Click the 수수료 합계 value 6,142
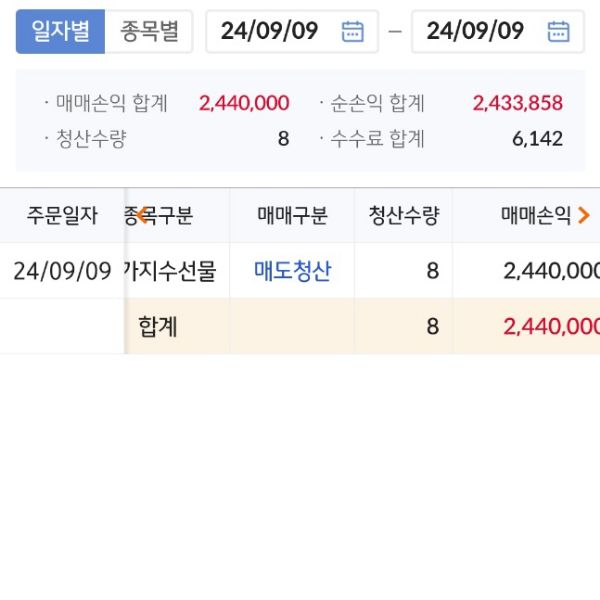 click(537, 139)
